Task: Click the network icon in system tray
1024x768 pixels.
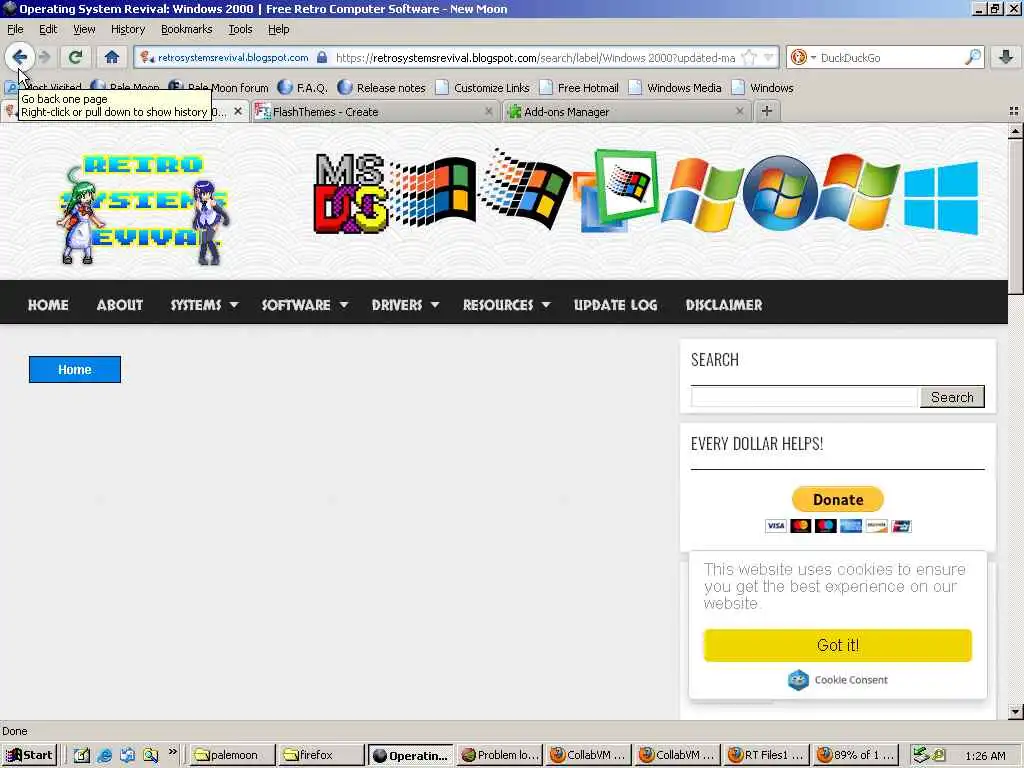Action: click(x=921, y=755)
